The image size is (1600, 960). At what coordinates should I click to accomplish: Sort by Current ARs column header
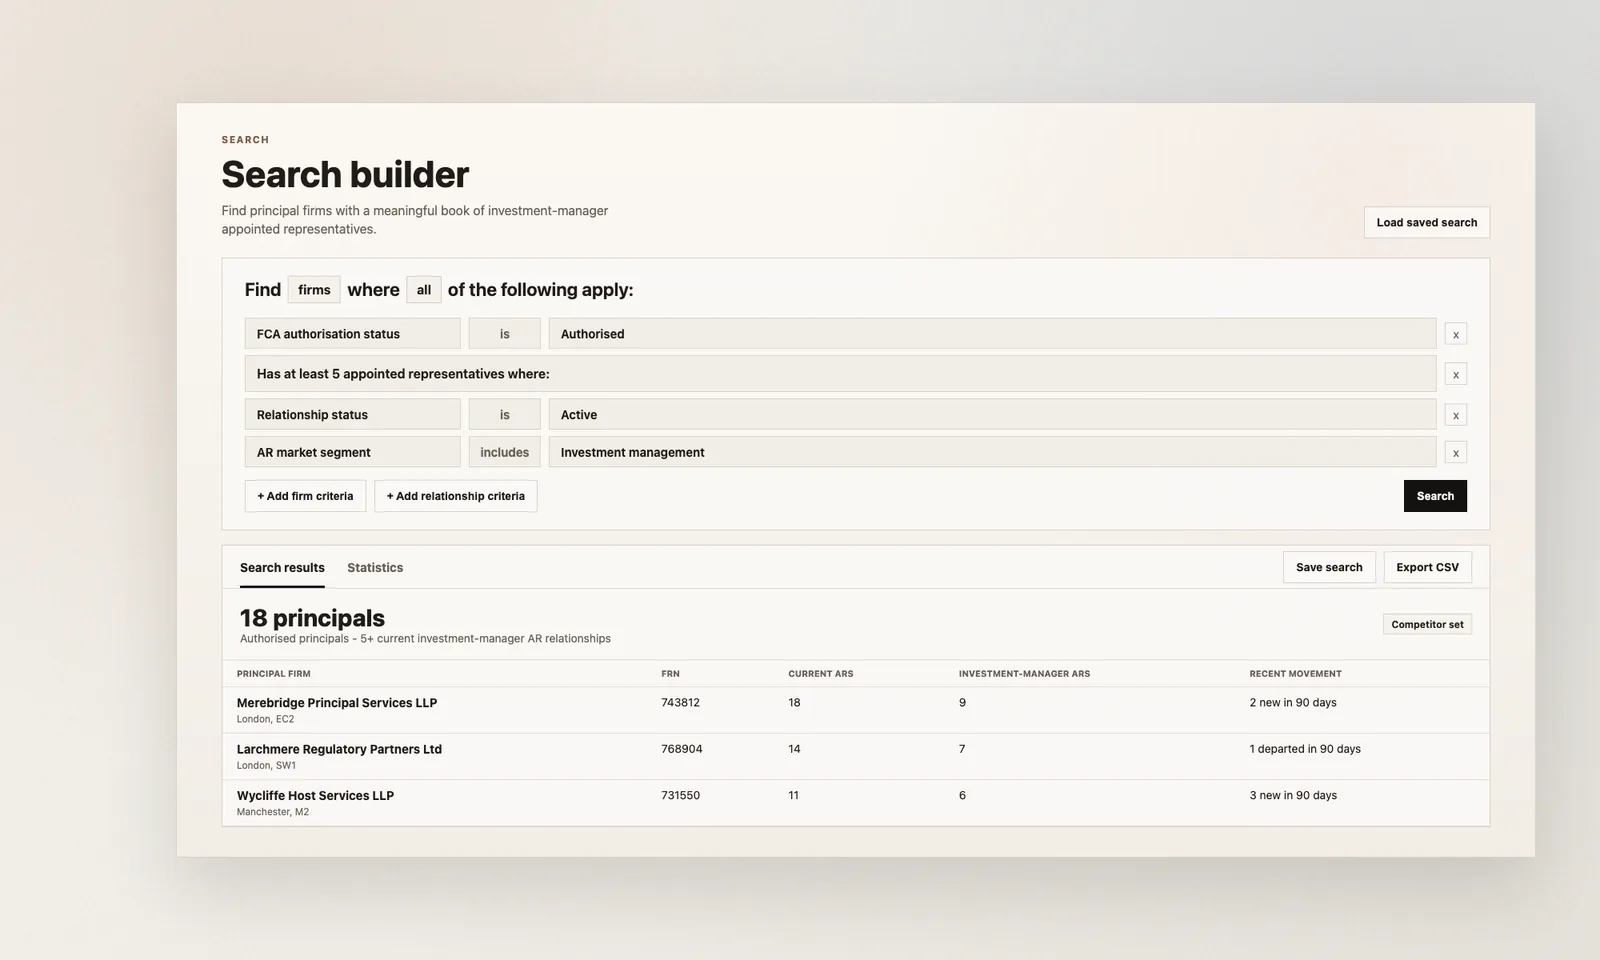coord(820,674)
